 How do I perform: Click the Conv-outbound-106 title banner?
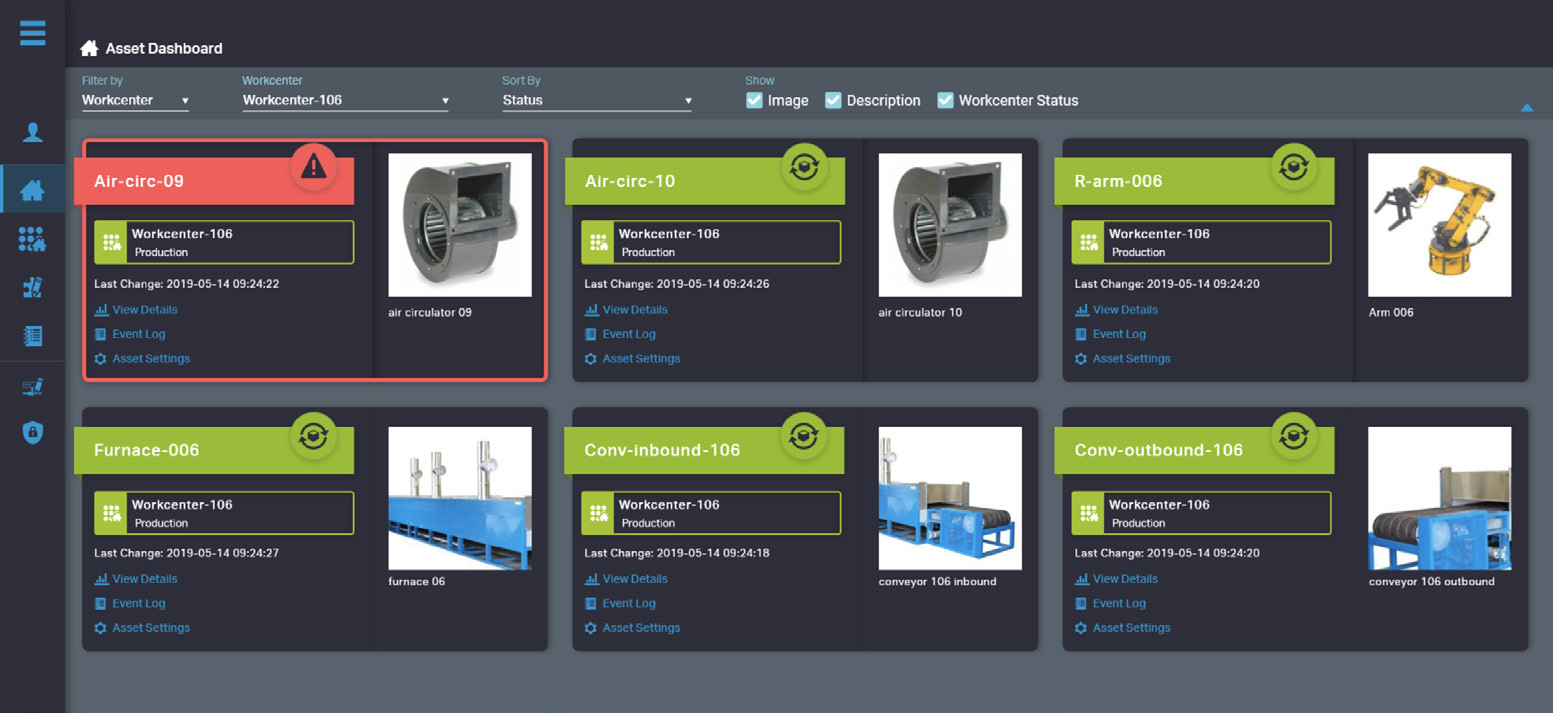[x=1194, y=450]
